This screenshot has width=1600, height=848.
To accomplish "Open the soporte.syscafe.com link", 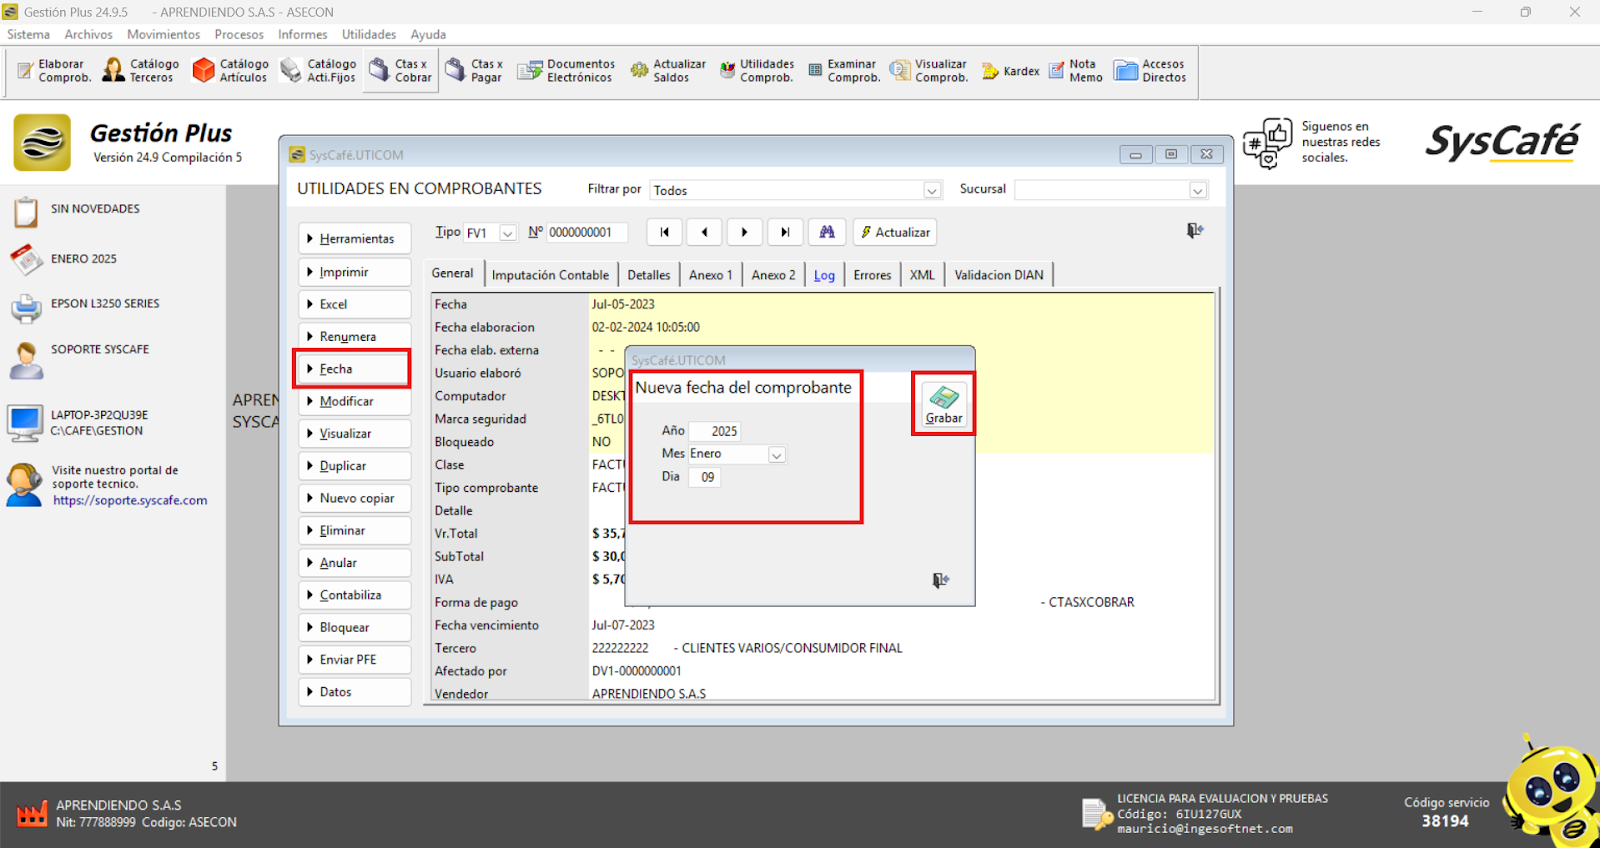I will [130, 500].
